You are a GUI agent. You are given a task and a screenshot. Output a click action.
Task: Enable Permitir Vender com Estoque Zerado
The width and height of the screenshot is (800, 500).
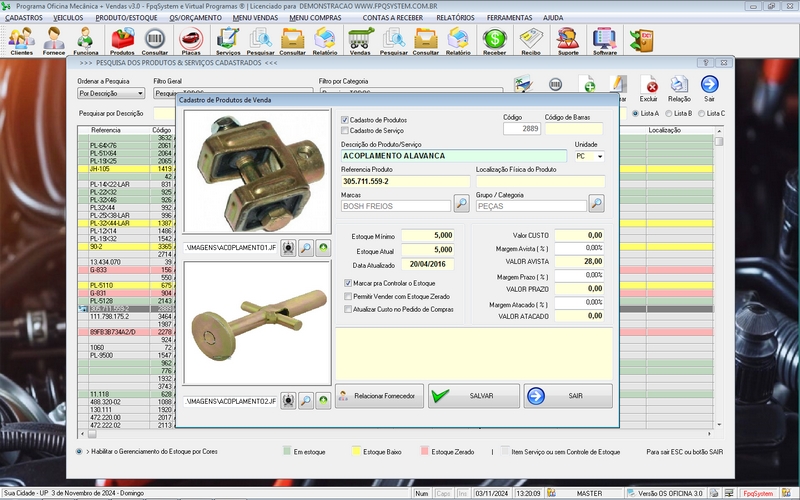(x=347, y=297)
